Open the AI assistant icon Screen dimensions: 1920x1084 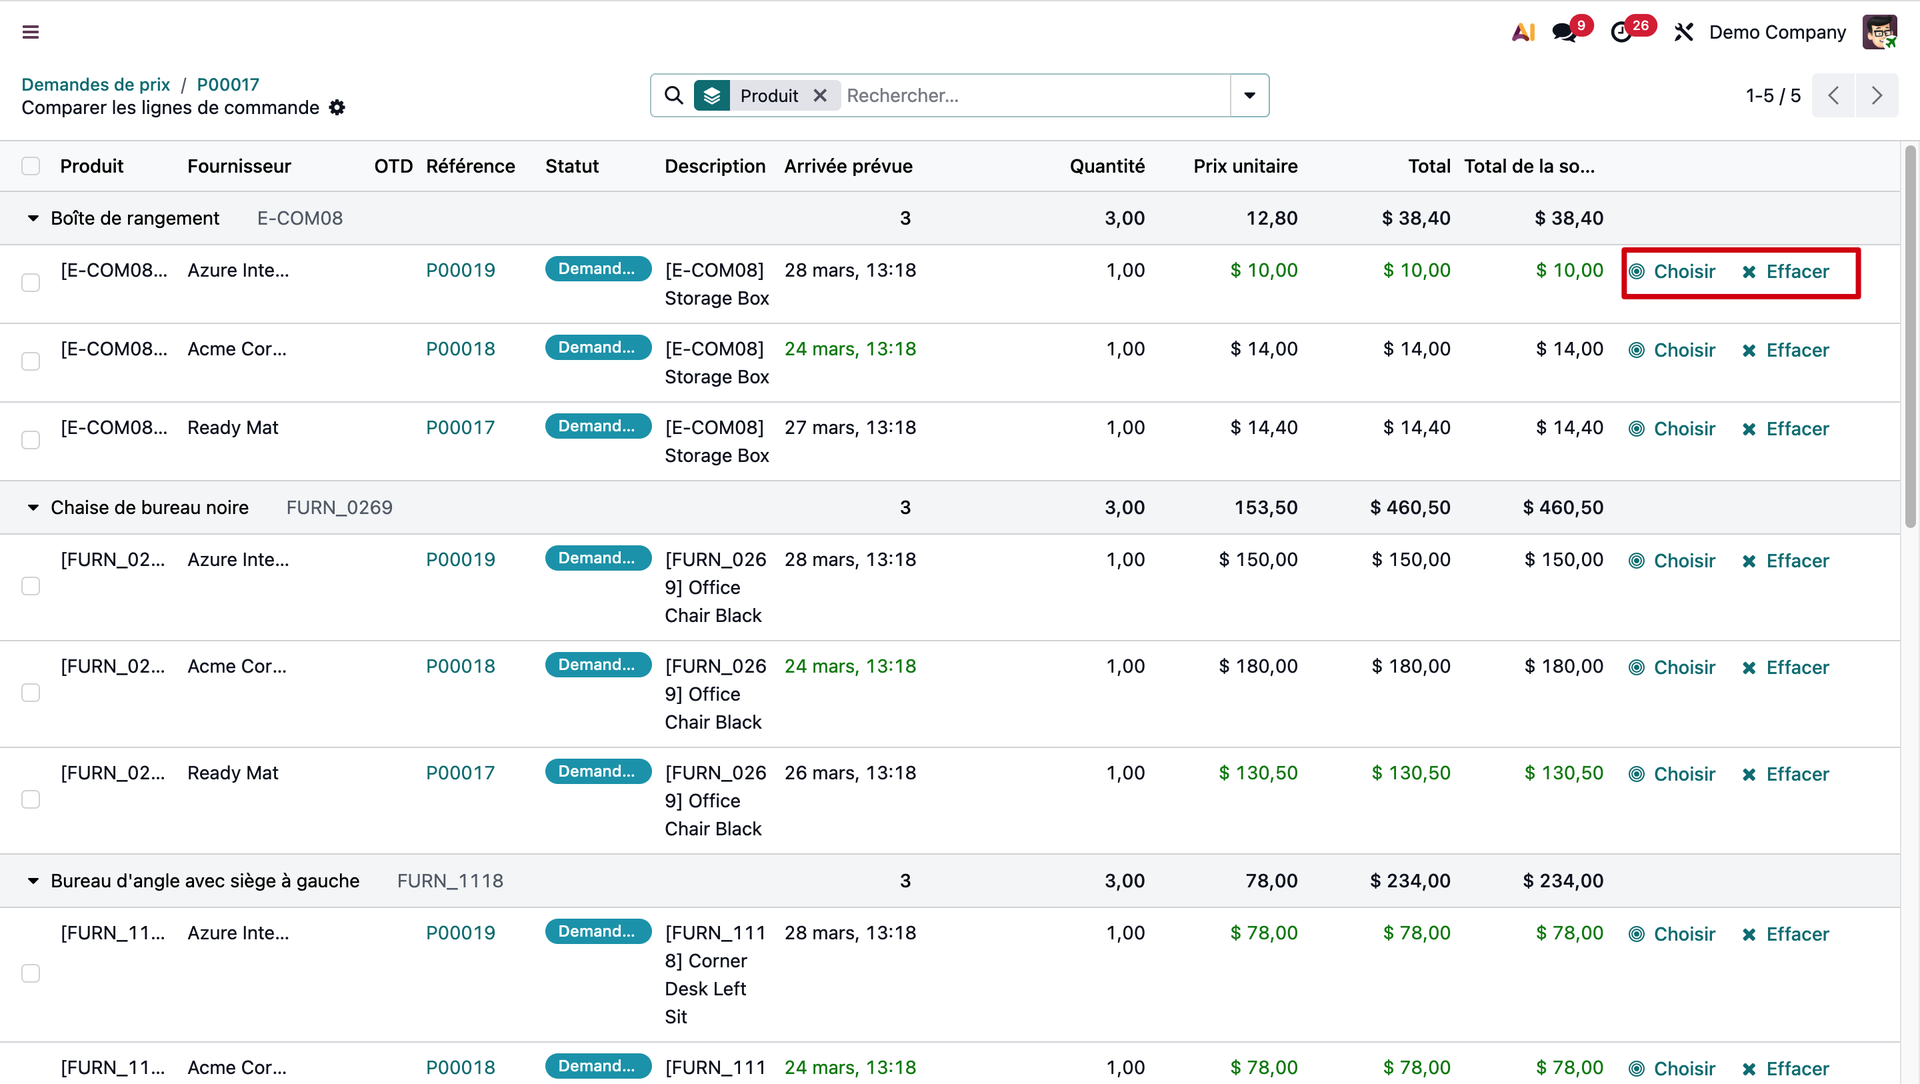pyautogui.click(x=1523, y=32)
